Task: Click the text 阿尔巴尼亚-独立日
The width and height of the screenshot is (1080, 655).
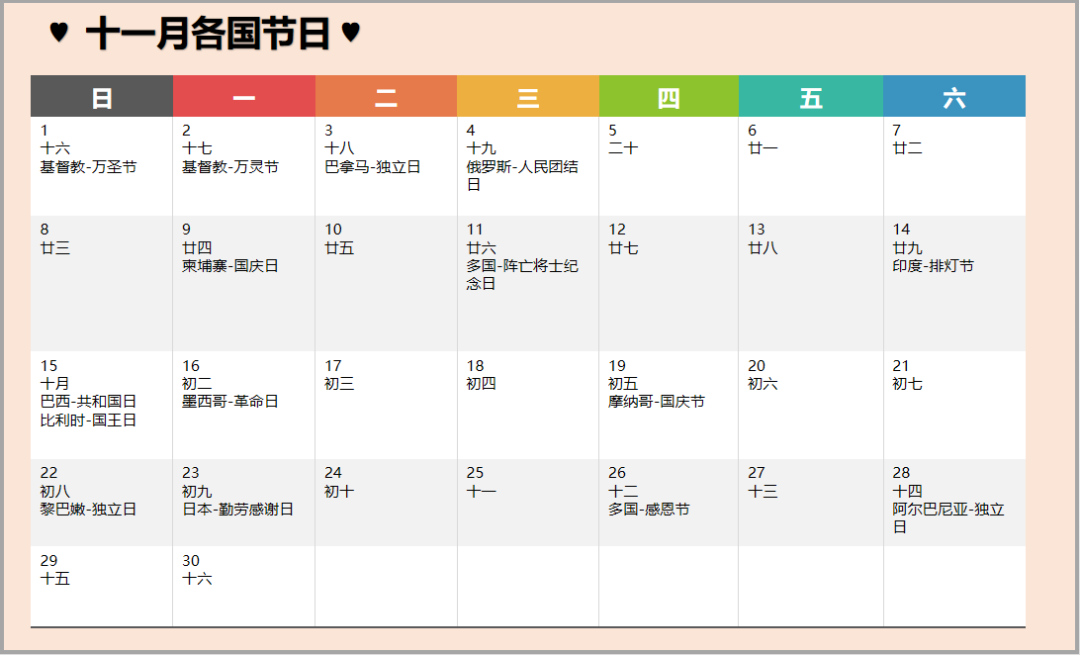Action: (948, 518)
